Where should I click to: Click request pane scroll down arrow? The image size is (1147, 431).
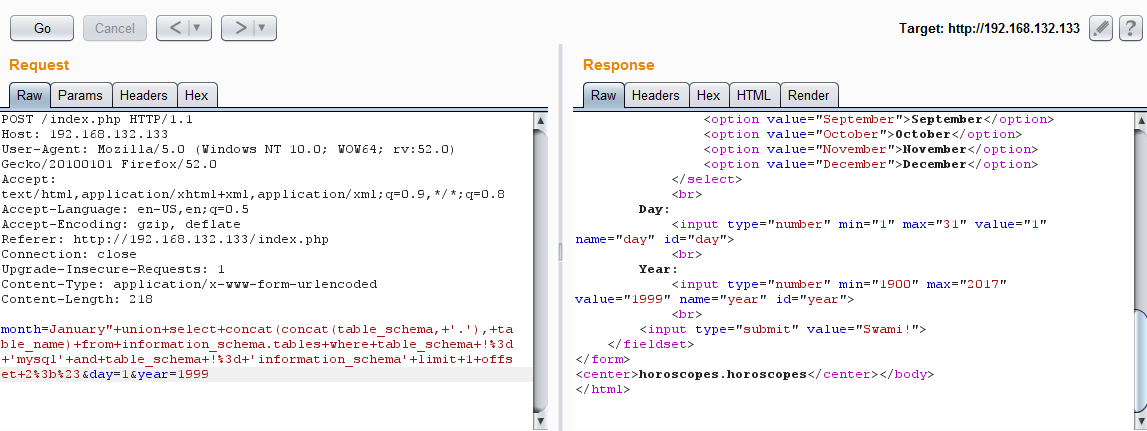pos(541,421)
